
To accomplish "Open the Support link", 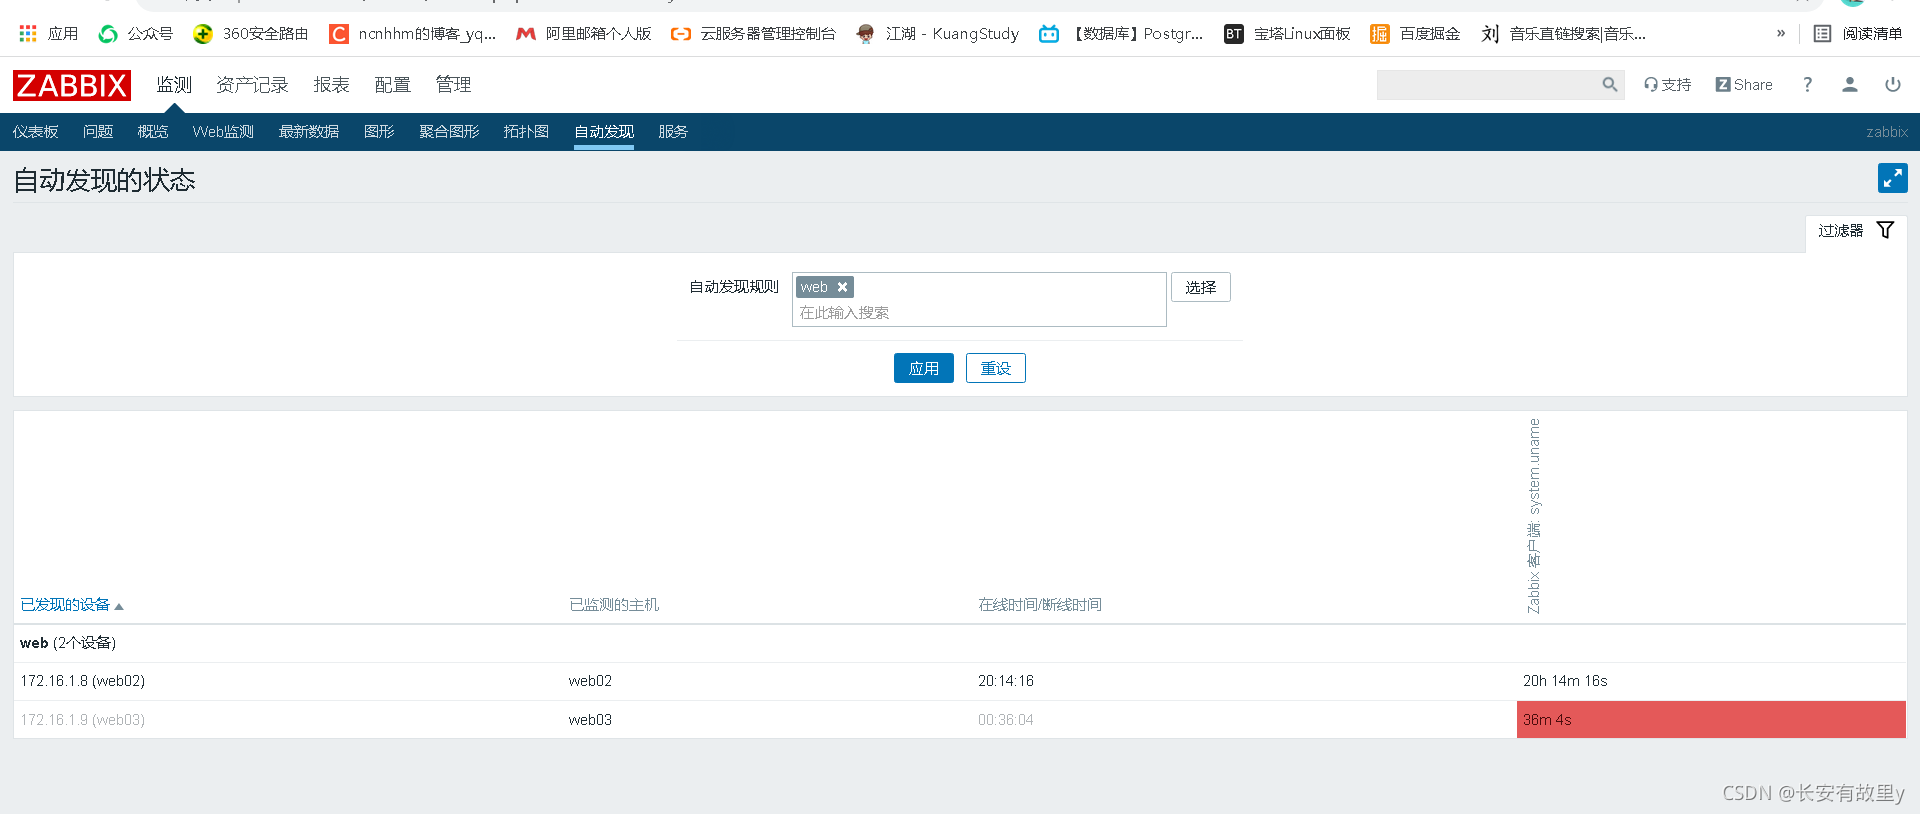I will (x=1667, y=85).
